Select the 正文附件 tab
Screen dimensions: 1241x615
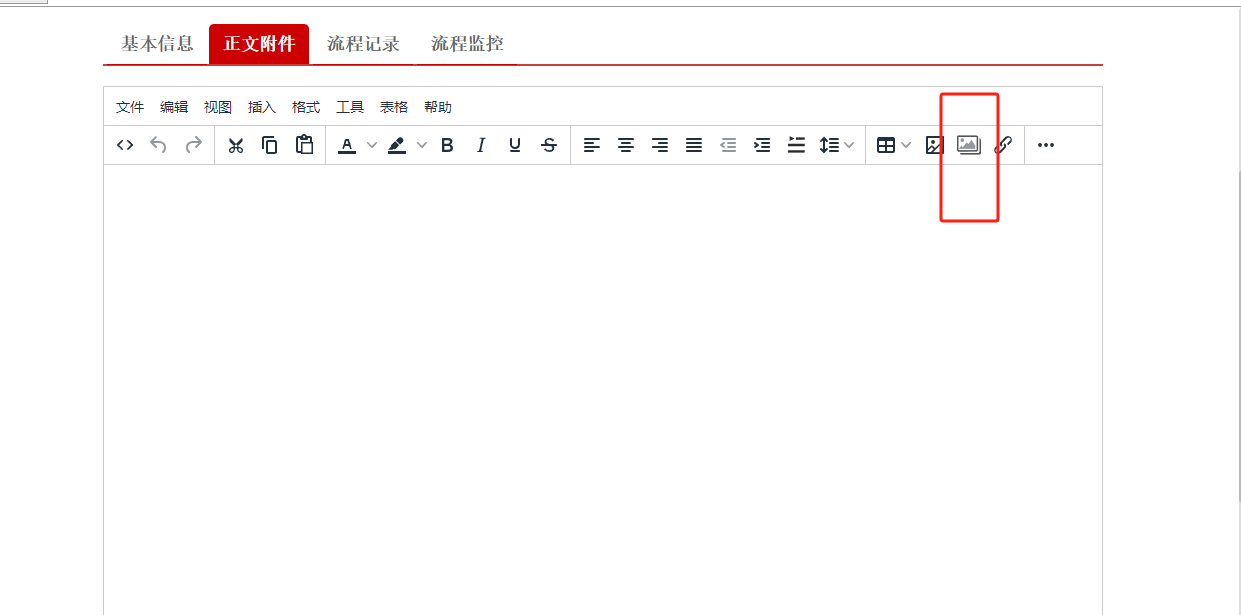pyautogui.click(x=259, y=44)
